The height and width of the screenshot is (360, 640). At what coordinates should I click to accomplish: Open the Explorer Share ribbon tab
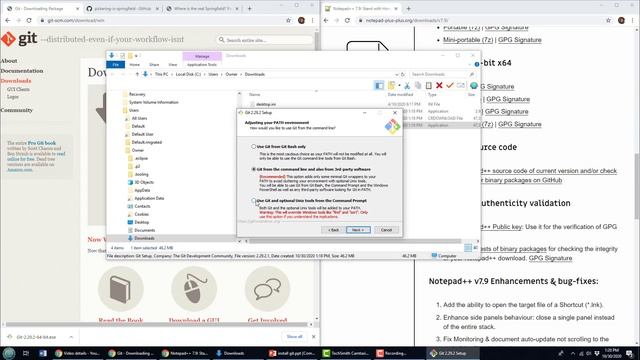point(154,64)
